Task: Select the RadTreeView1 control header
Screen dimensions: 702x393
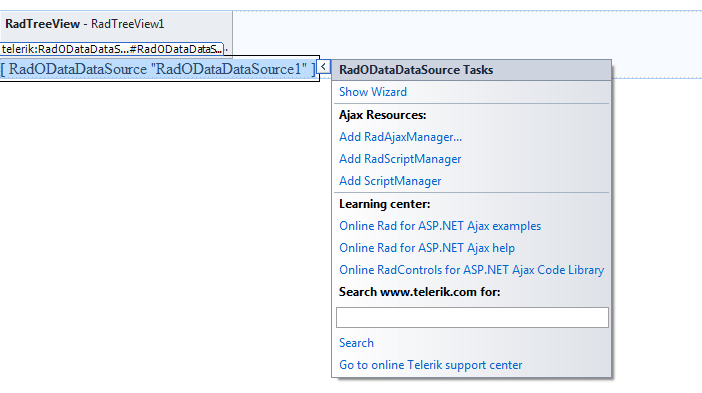Action: 85,24
